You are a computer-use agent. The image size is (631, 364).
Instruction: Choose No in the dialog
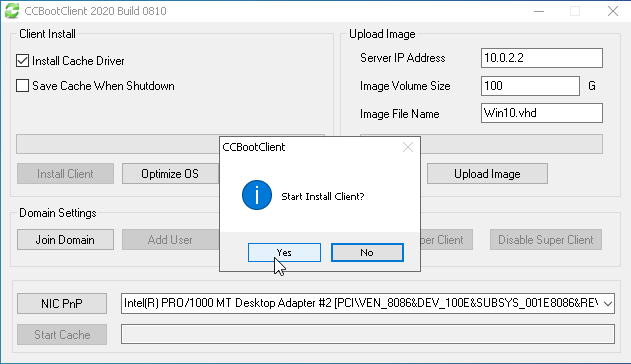[x=367, y=253]
